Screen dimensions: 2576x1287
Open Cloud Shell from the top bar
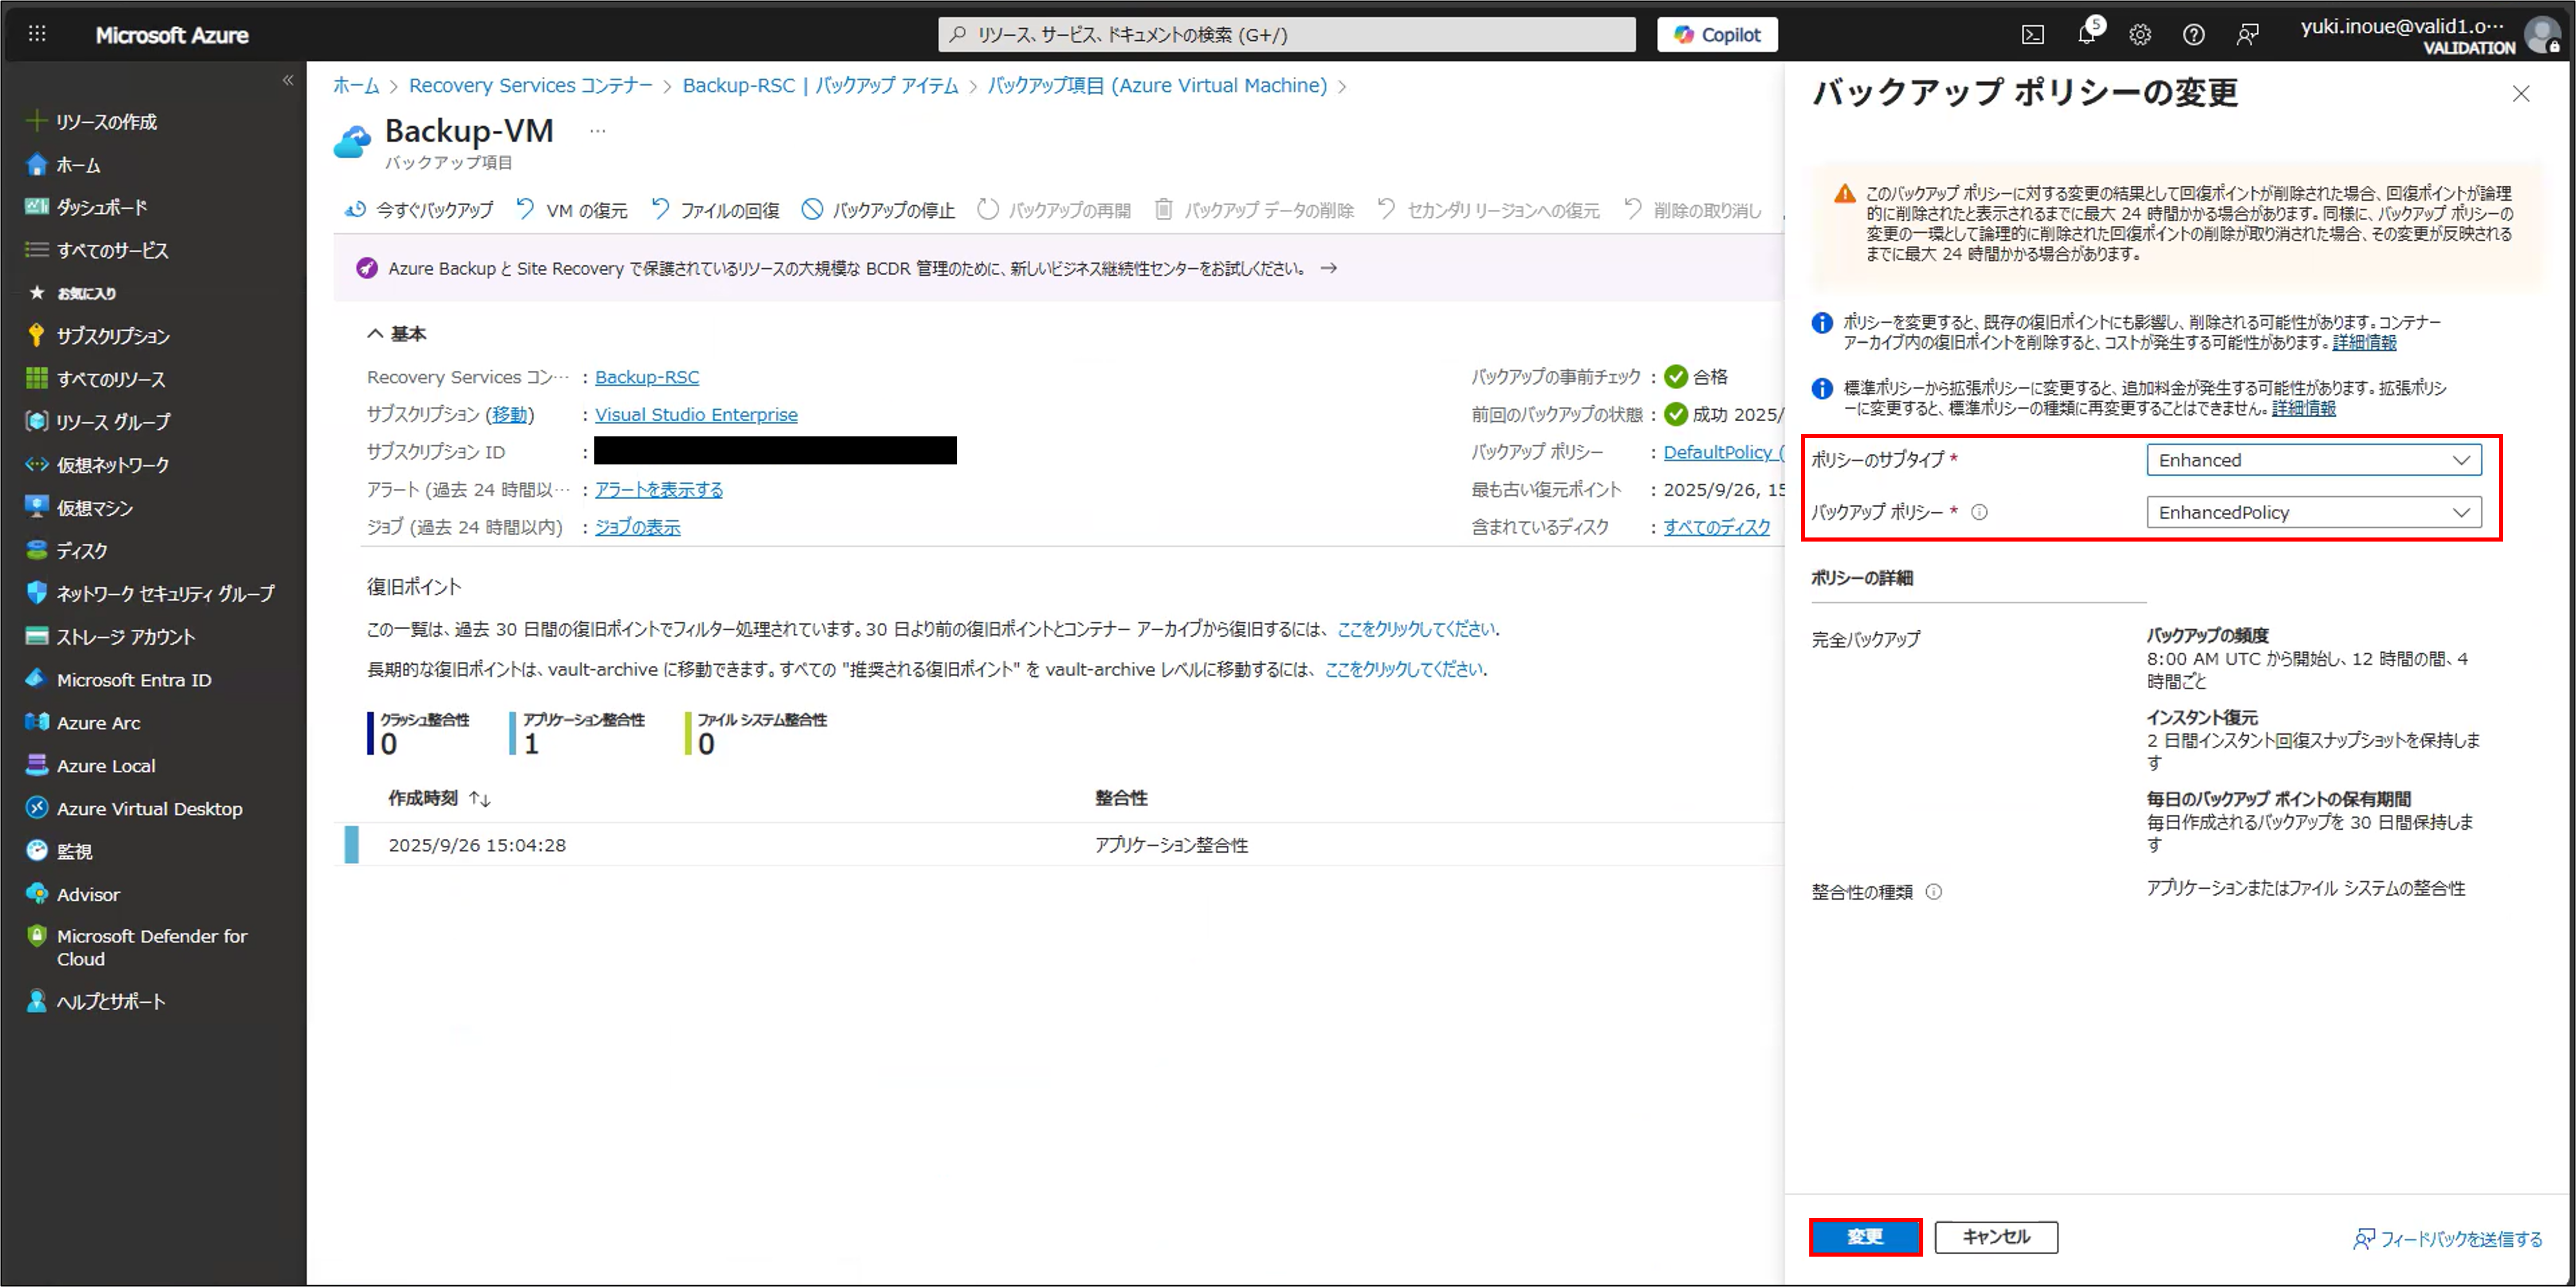(x=2033, y=35)
